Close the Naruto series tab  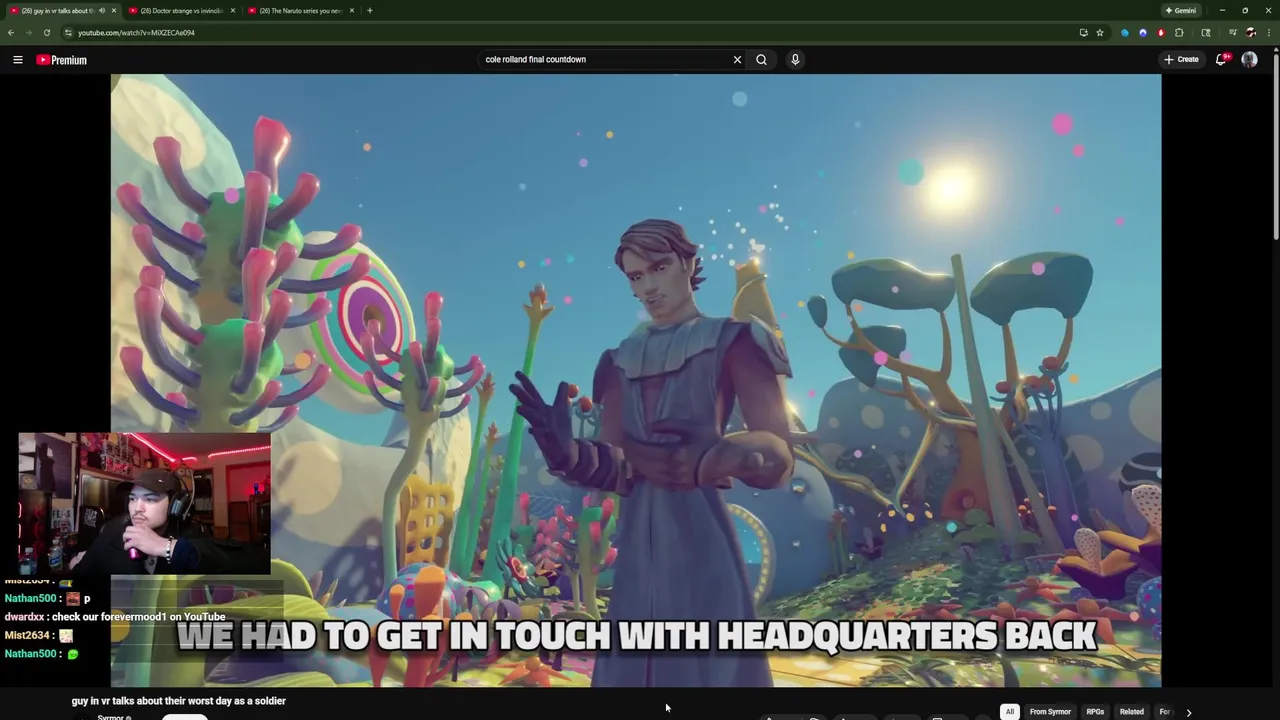[x=352, y=11]
